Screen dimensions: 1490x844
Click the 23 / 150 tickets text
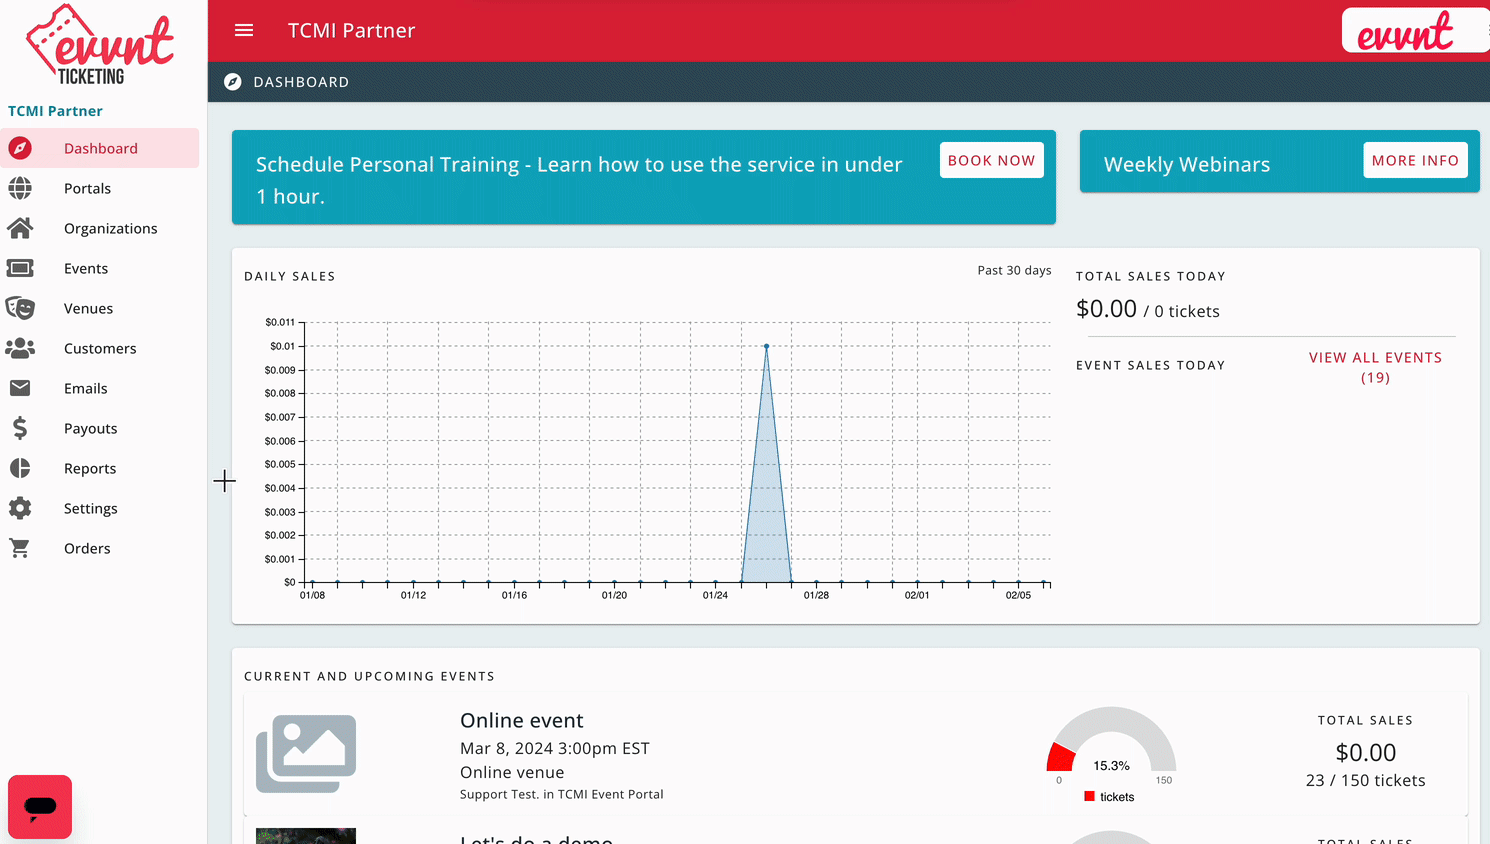pyautogui.click(x=1366, y=780)
